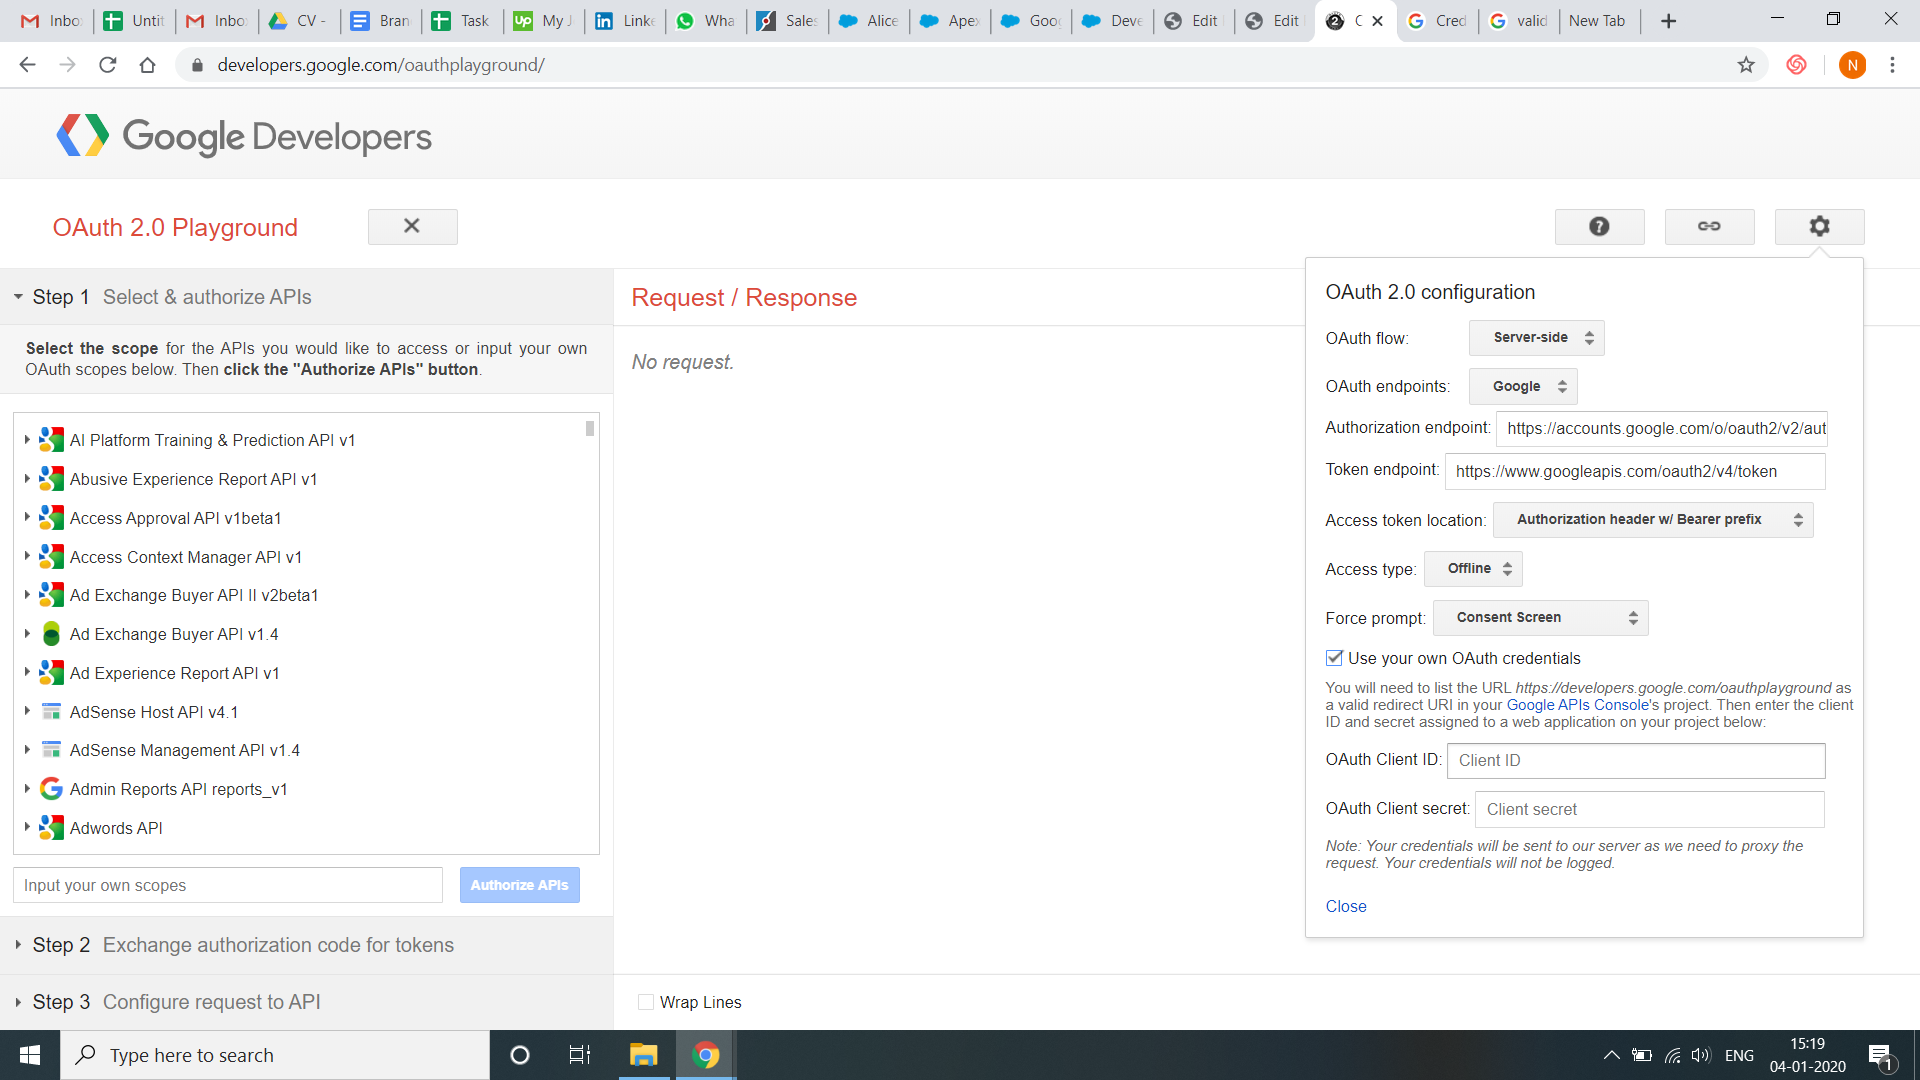Click the speaker volume icon in system tray
The image size is (1920, 1080).
pos(1702,1054)
